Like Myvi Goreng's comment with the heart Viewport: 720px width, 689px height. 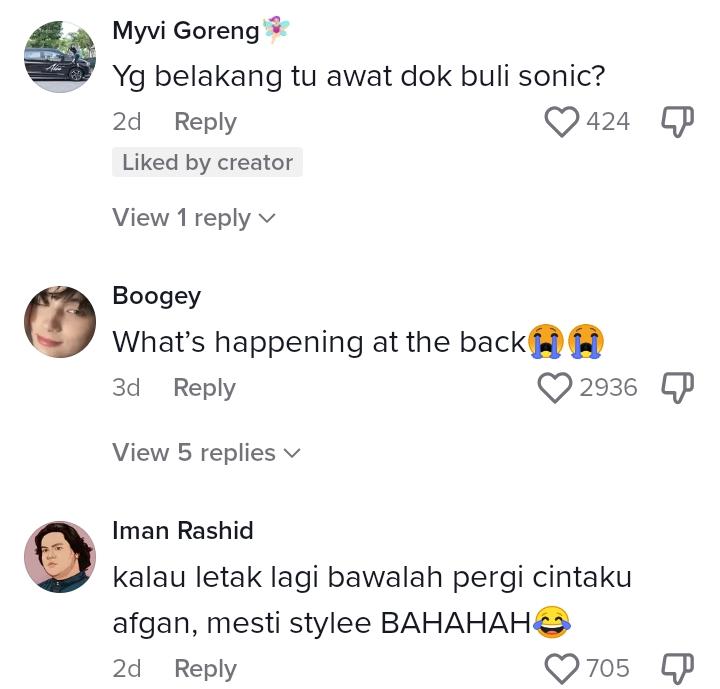(562, 122)
